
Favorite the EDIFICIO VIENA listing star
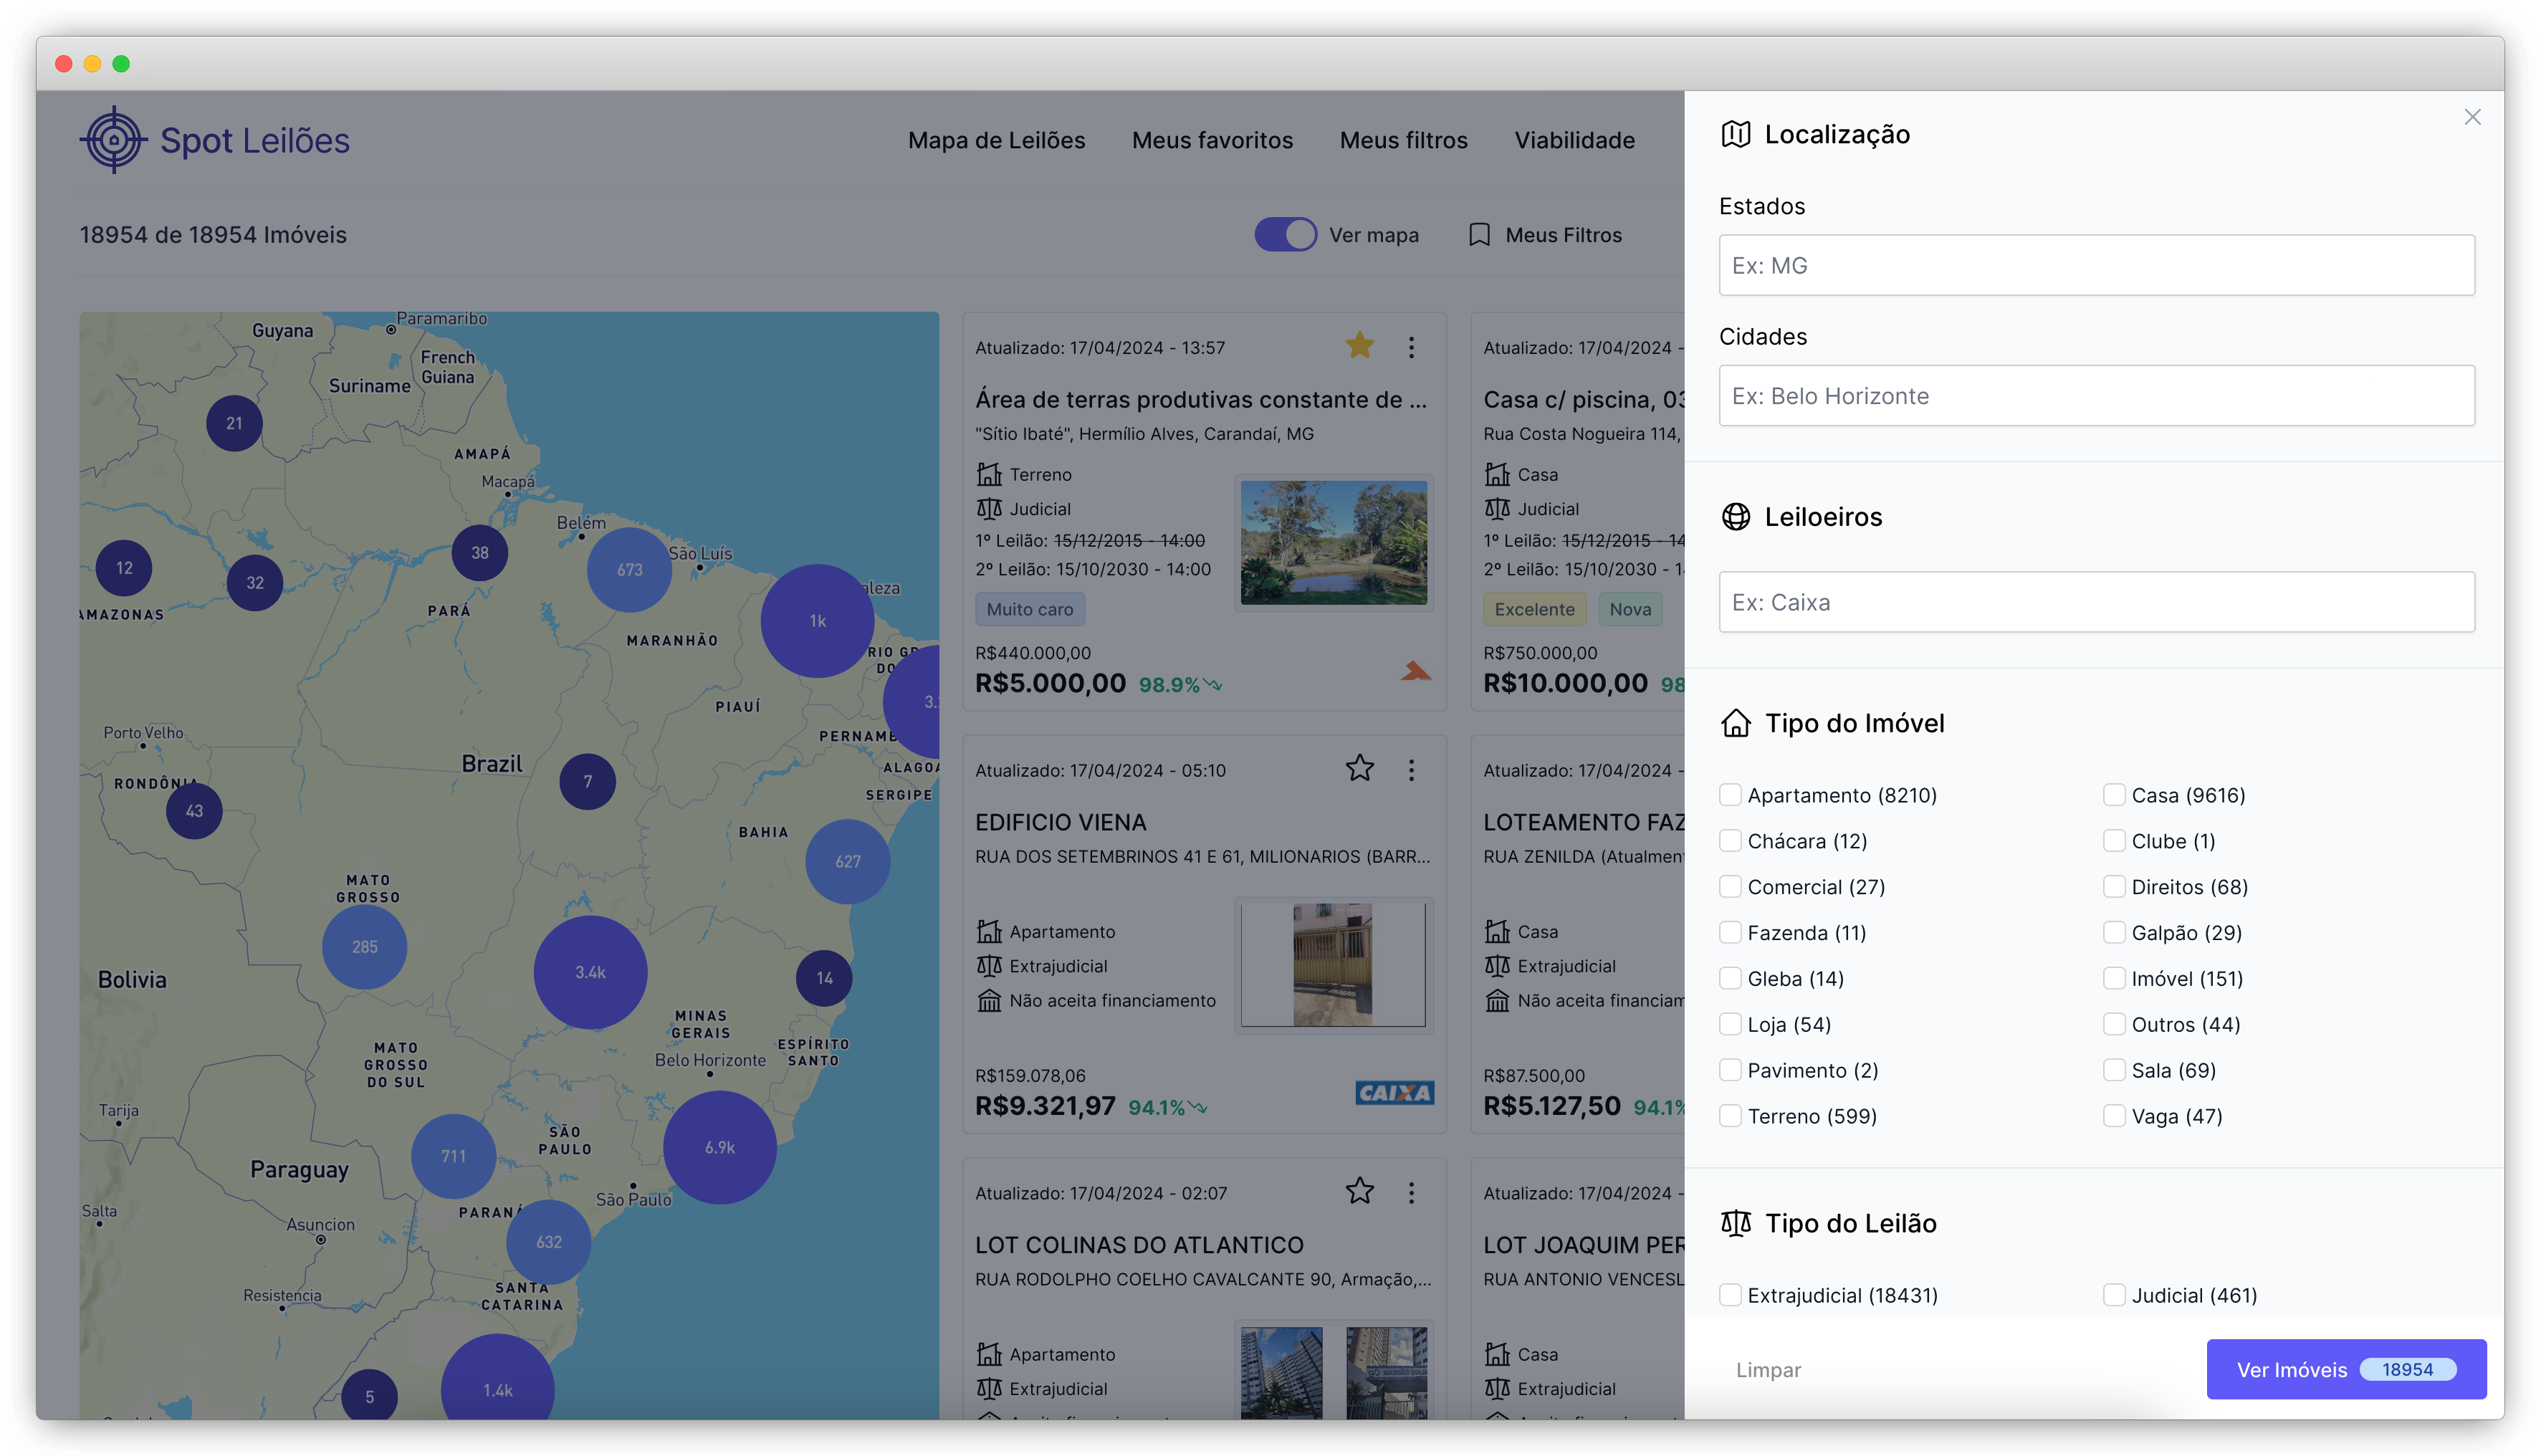[x=1359, y=769]
